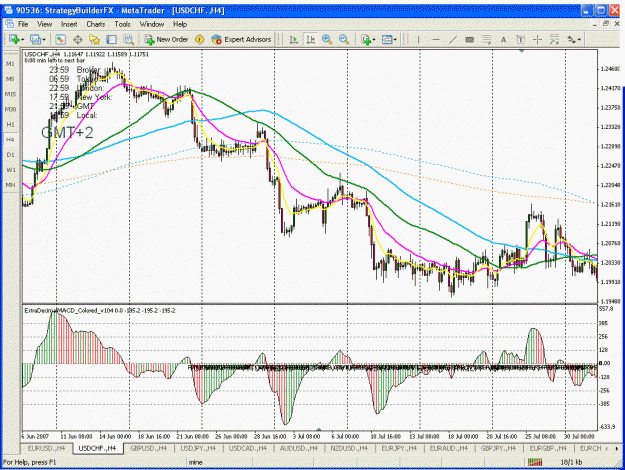Switch to the USDJPY.,H4 chart tab
The height and width of the screenshot is (470, 625).
coord(198,448)
